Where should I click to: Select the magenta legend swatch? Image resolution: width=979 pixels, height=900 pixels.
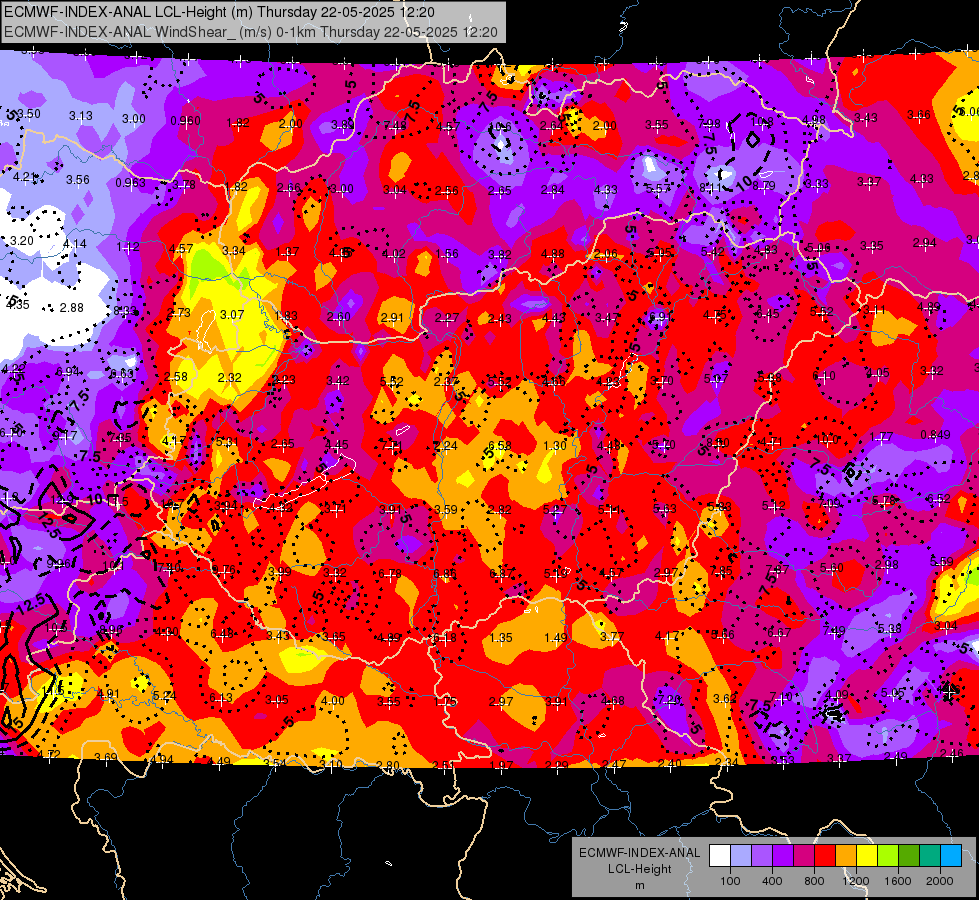(x=804, y=855)
